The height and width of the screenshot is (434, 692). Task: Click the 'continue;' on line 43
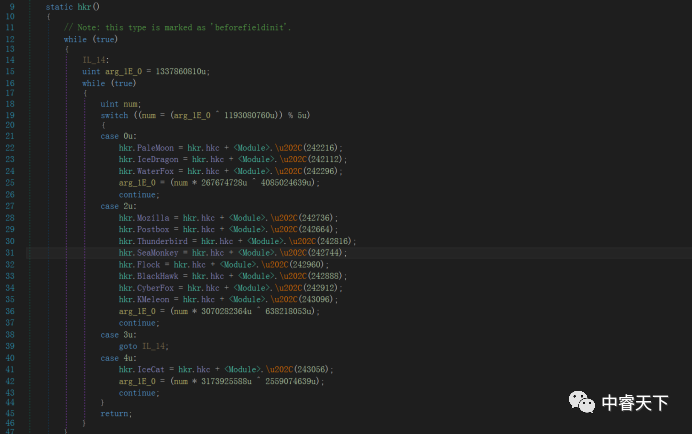point(139,393)
